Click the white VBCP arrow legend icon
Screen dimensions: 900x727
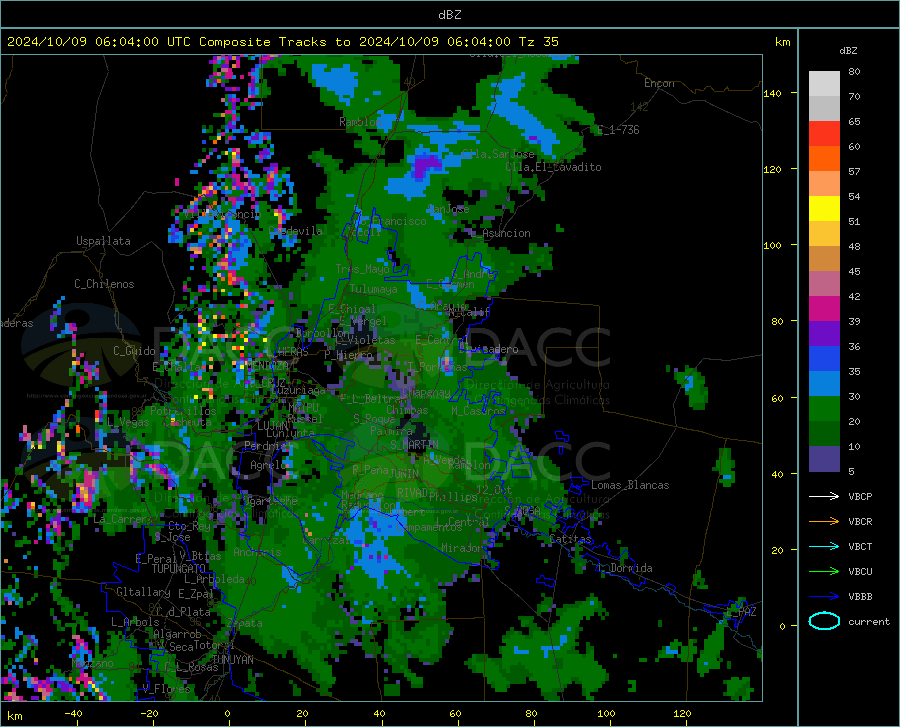coord(824,496)
